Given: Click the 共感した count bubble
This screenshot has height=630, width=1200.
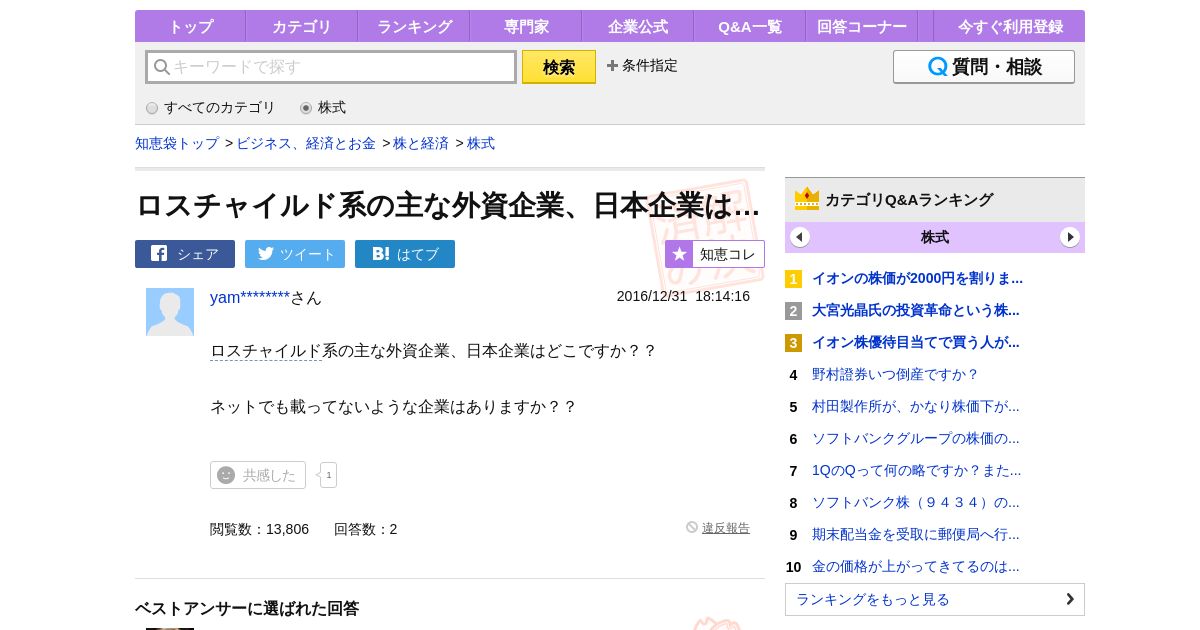Looking at the screenshot, I should (x=328, y=475).
